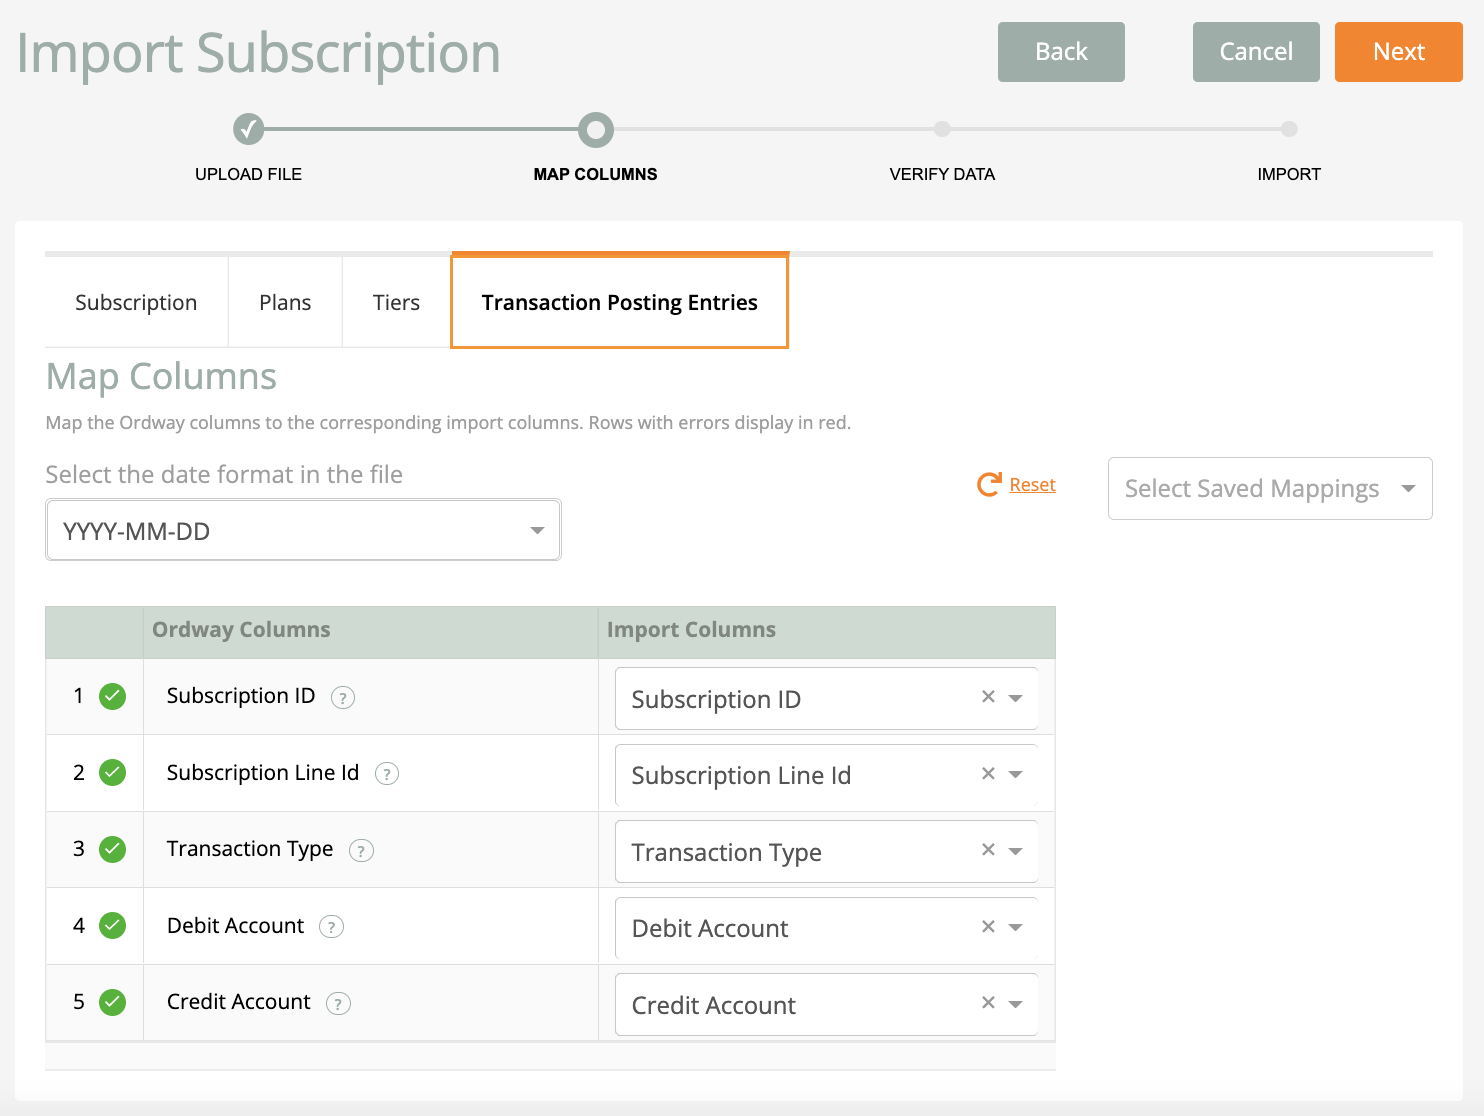Clear the Subscription ID import mapping
1484x1116 pixels.
pyautogui.click(x=988, y=697)
